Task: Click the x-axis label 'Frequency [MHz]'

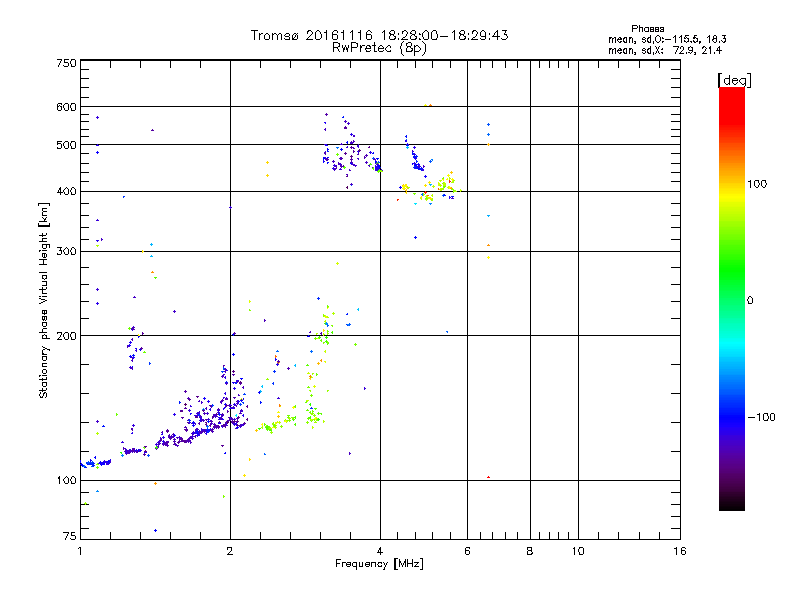Action: [379, 564]
